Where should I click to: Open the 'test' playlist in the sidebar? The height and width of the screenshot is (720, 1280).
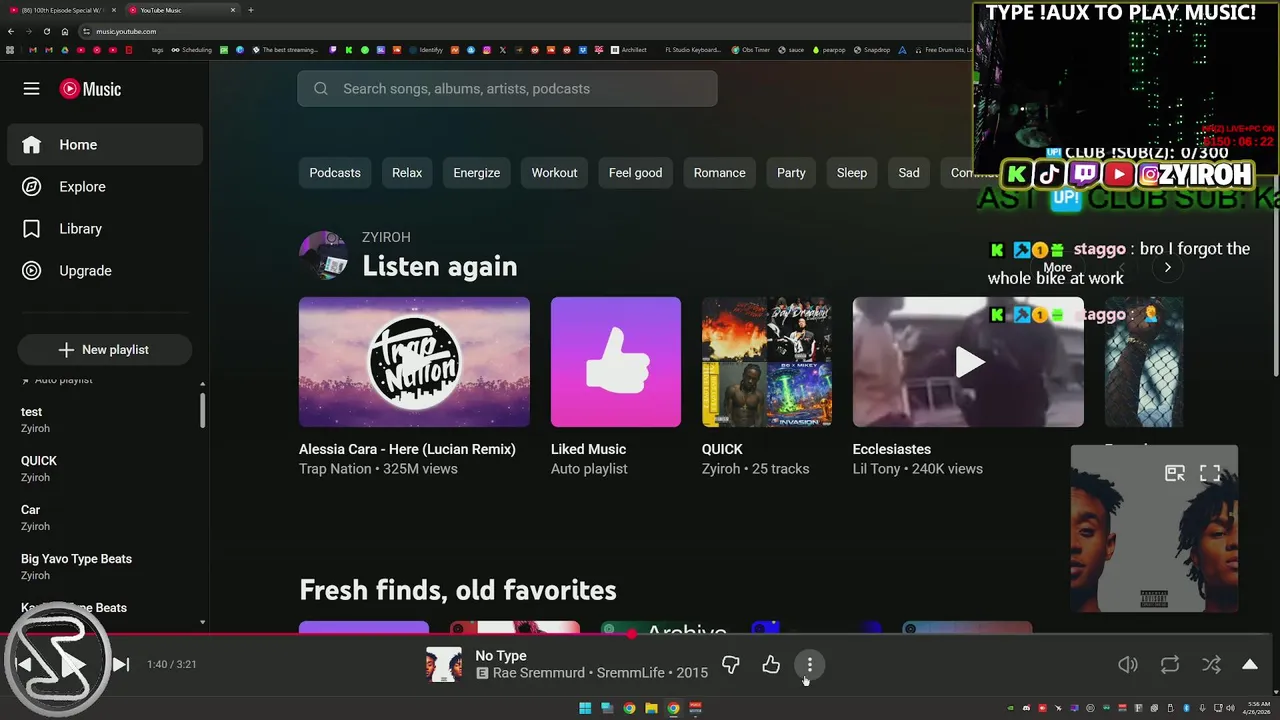coord(105,419)
